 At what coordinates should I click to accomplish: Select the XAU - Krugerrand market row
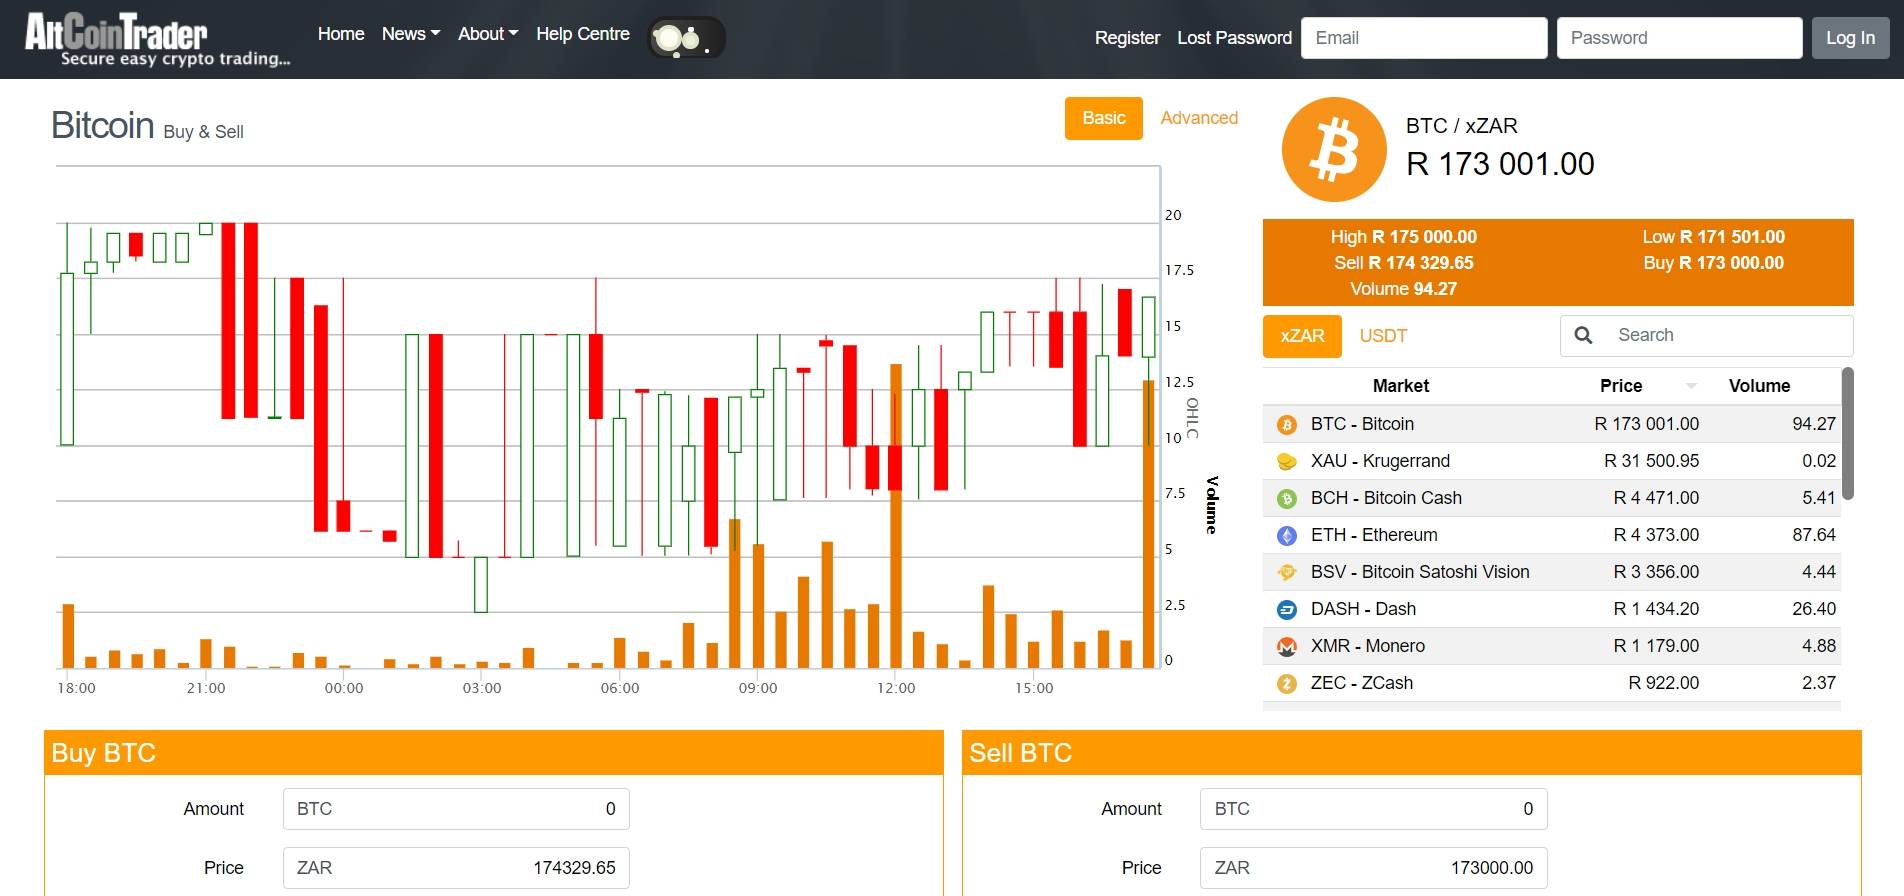click(x=1552, y=461)
